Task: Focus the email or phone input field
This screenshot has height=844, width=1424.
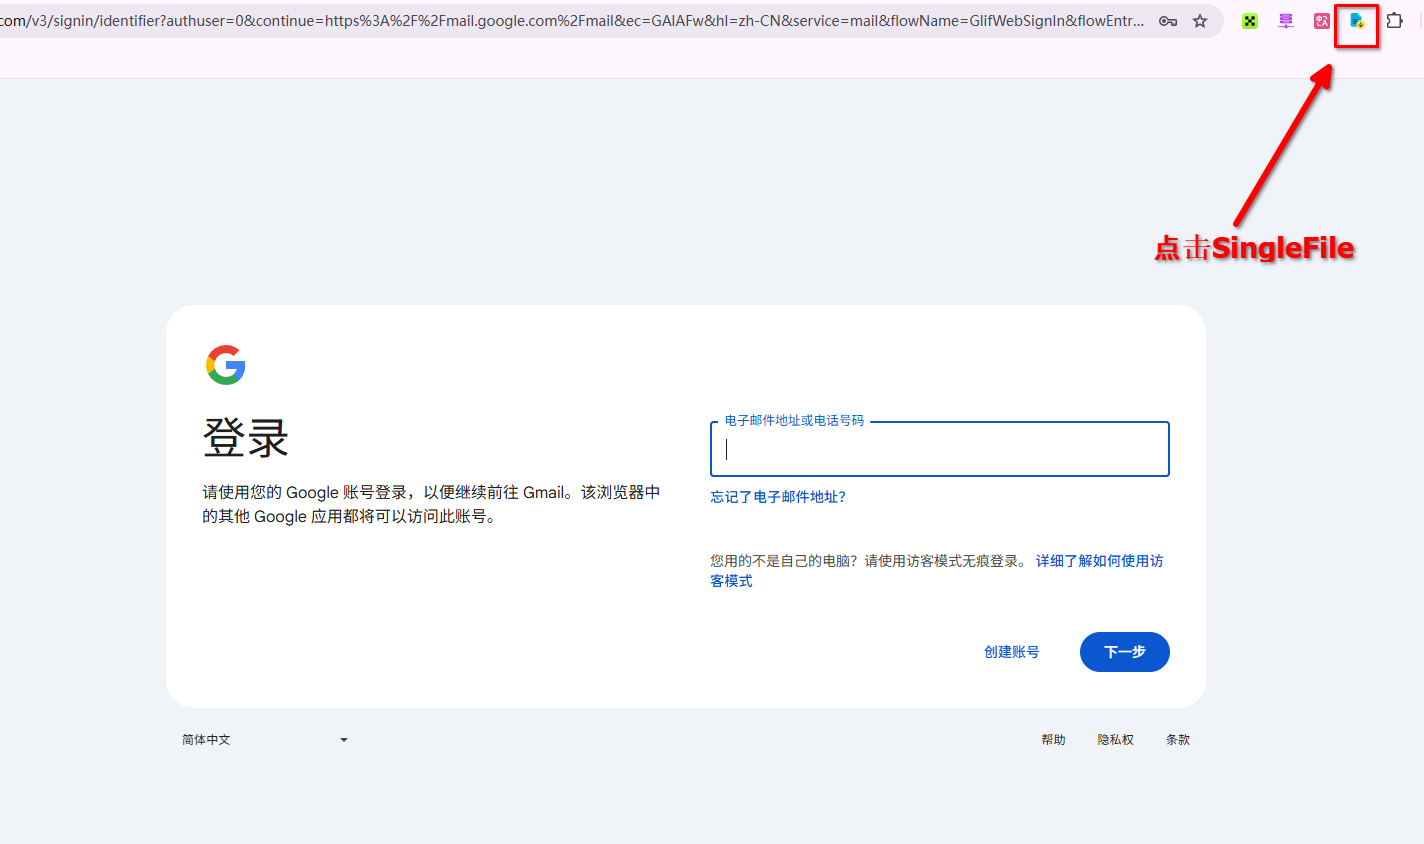Action: (940, 449)
